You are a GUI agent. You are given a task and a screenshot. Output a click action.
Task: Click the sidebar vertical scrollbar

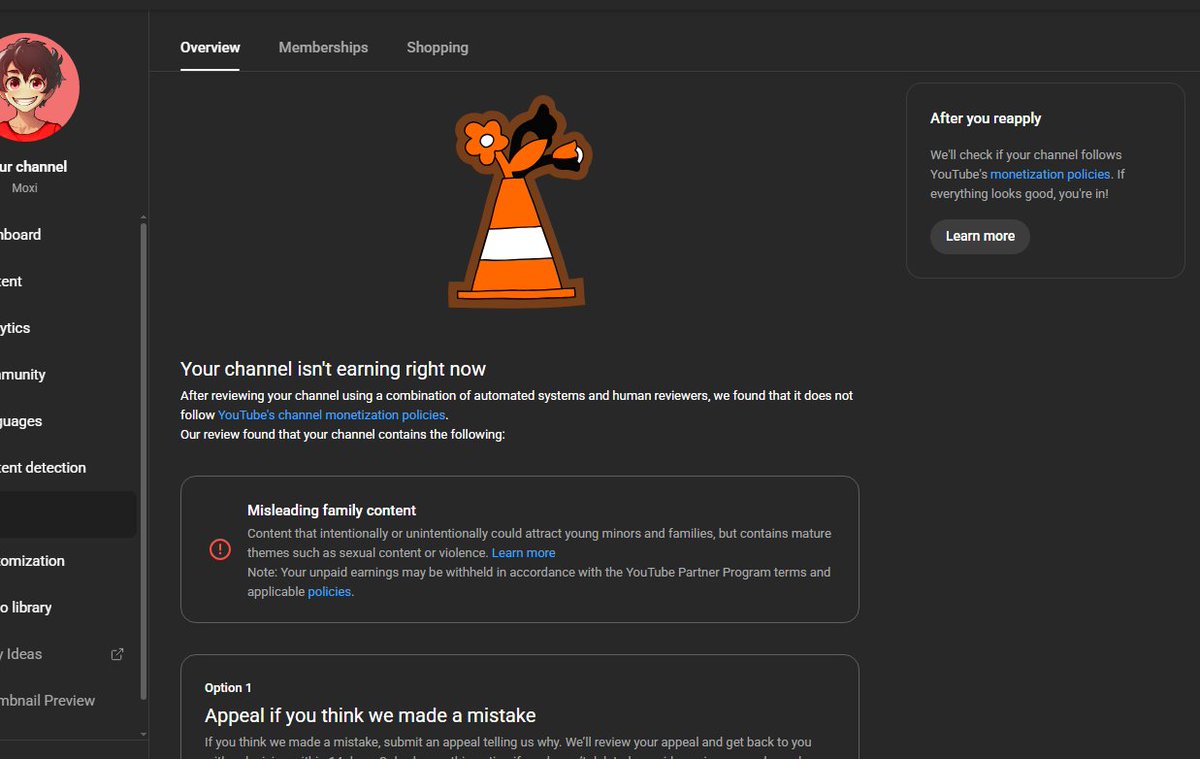click(143, 460)
